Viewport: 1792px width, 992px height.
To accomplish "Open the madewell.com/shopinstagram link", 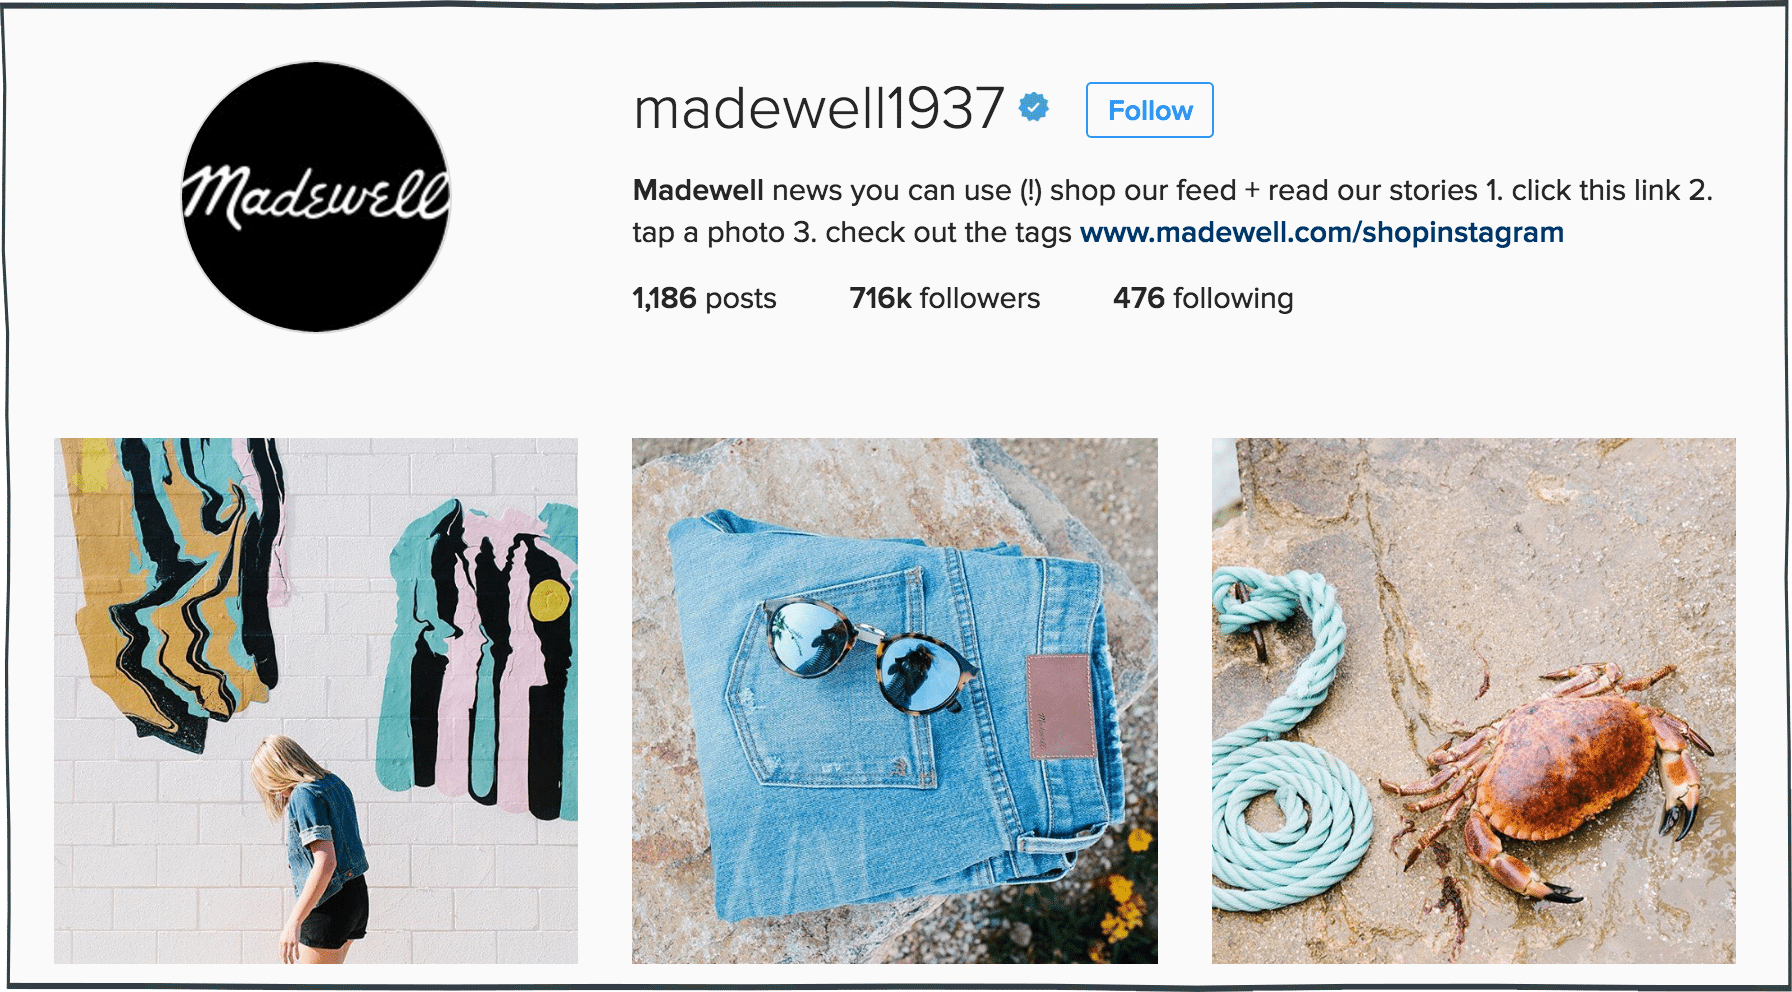I will tap(1322, 232).
